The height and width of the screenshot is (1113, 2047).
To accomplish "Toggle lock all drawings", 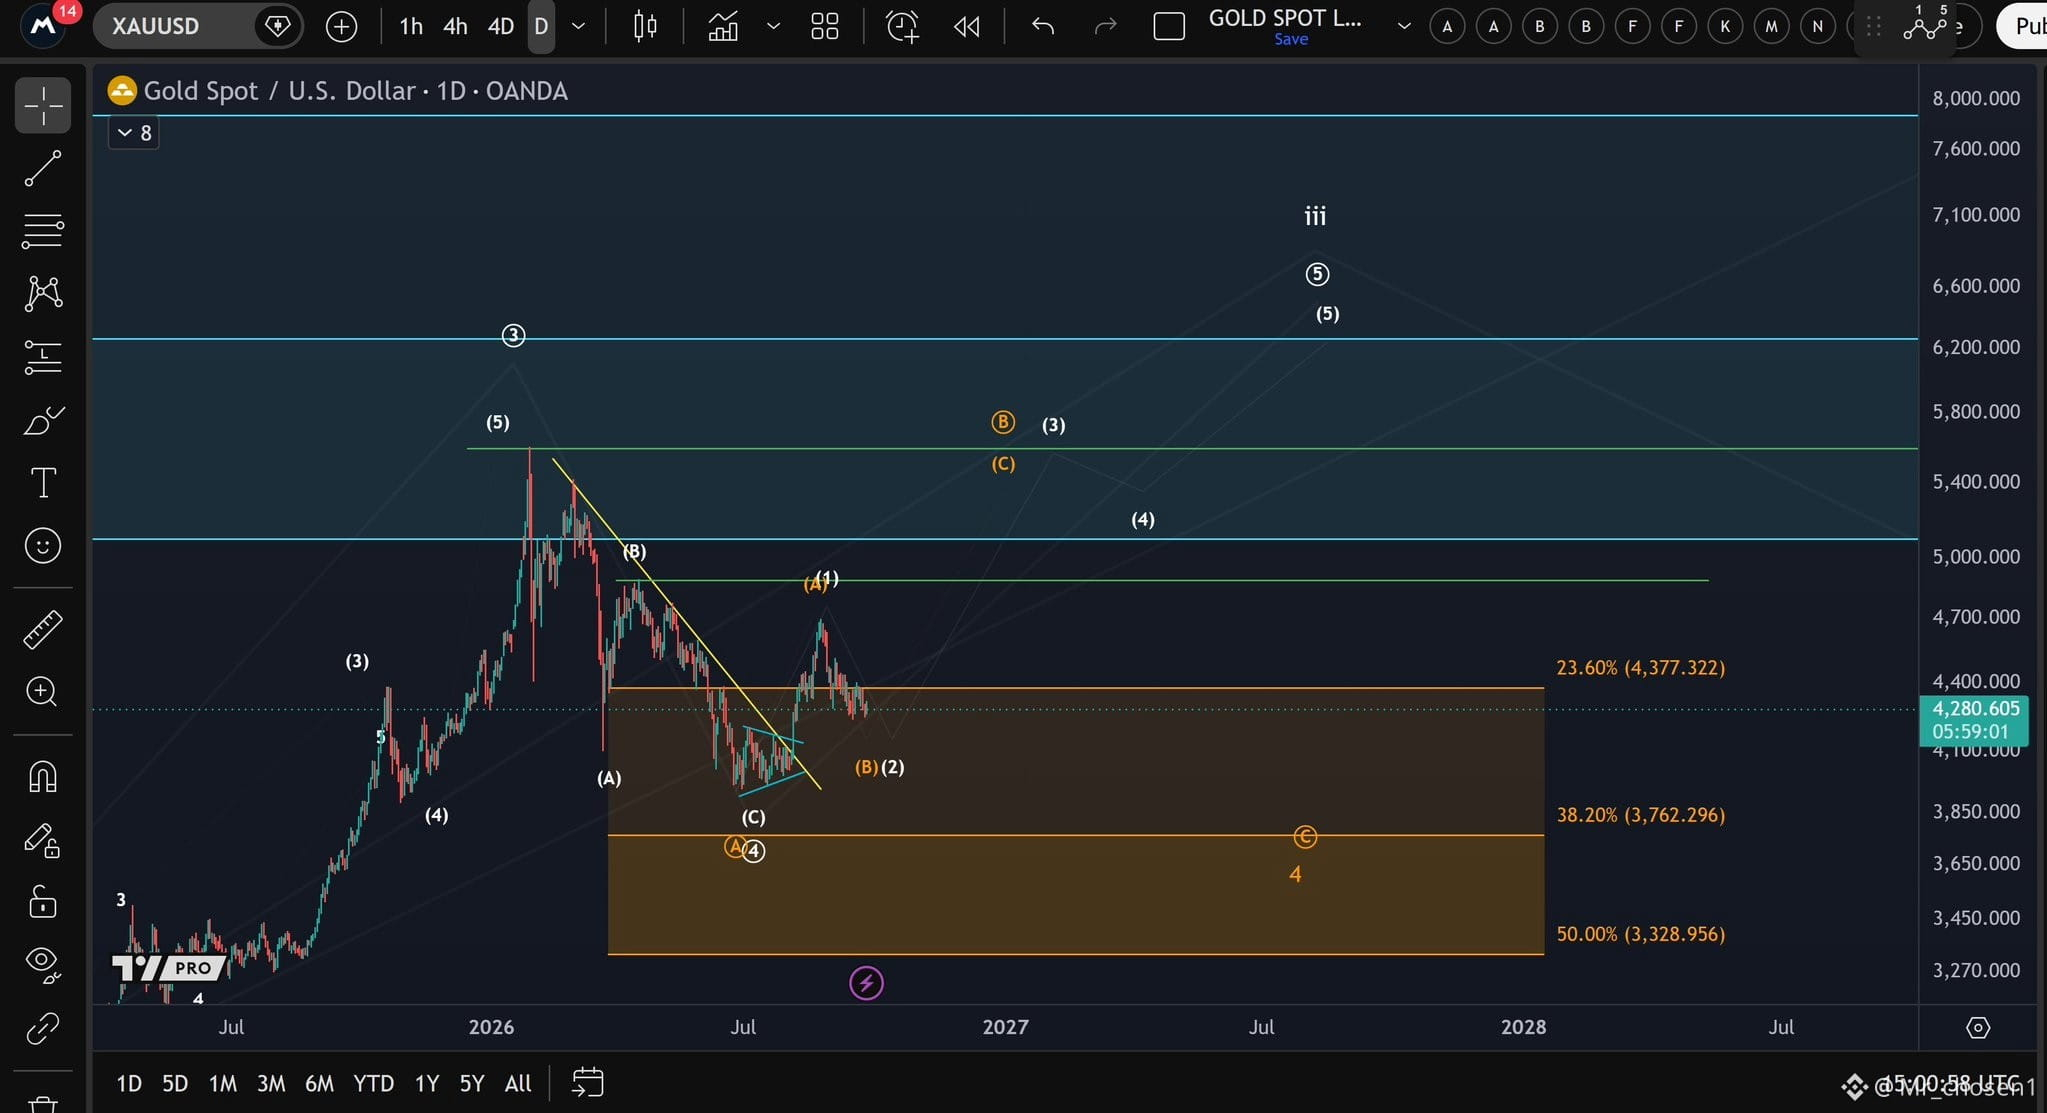I will tap(43, 902).
